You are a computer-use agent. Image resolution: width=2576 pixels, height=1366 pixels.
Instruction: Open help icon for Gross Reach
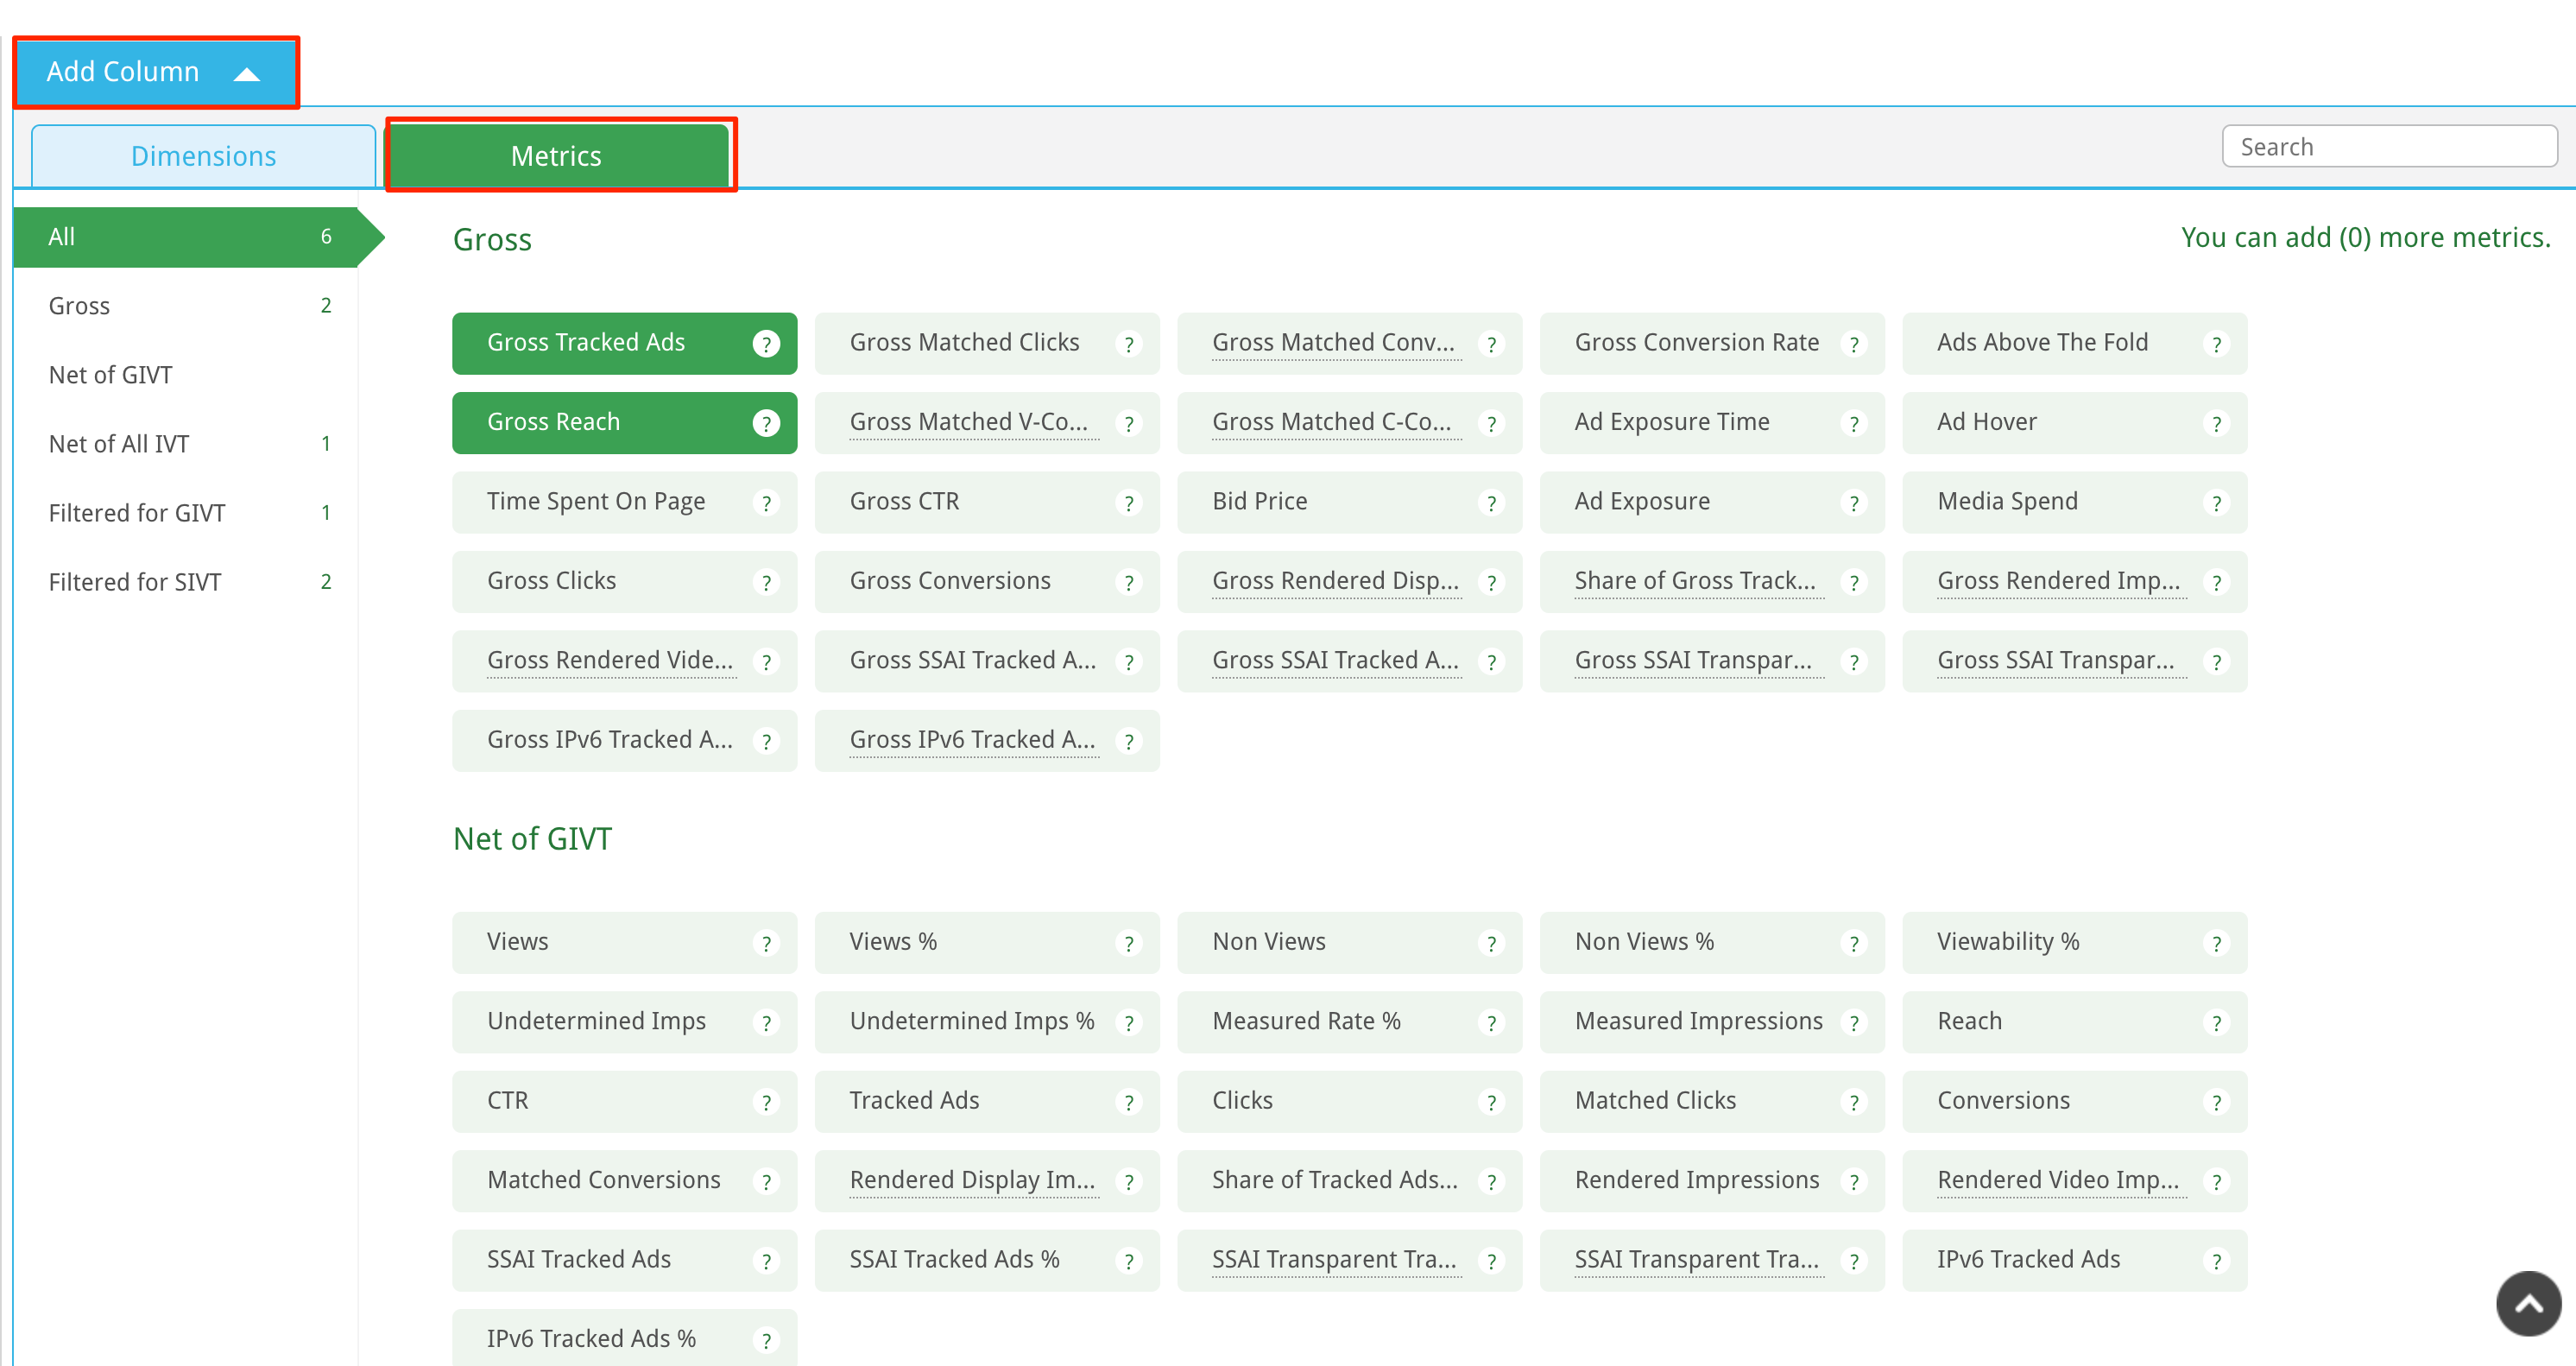tap(766, 423)
